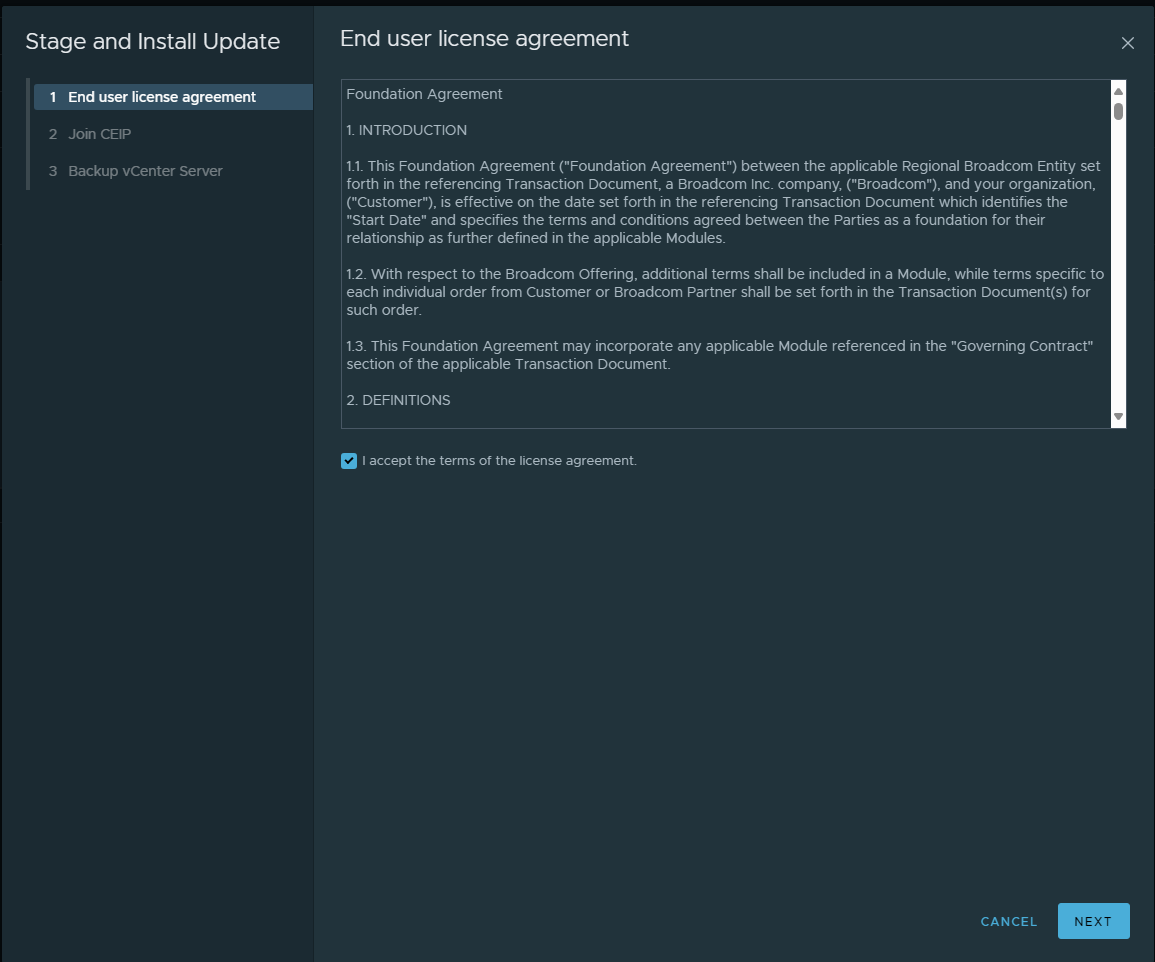Click inside paragraph 1.2 about Broadcom Offering

(x=720, y=292)
